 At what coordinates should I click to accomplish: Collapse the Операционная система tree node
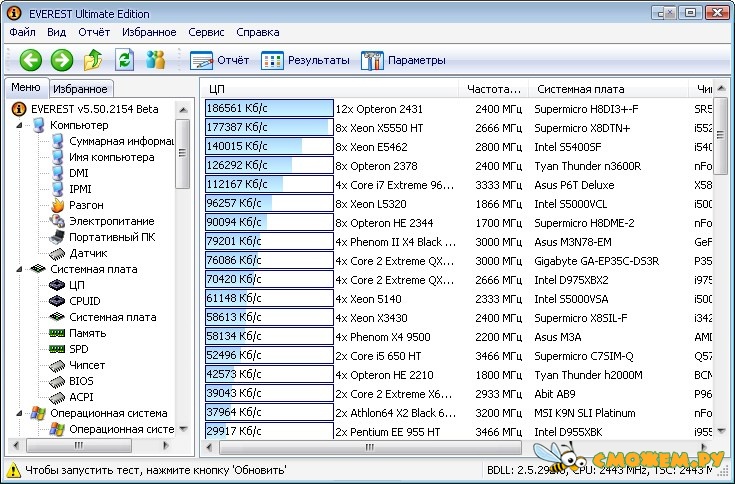coord(19,413)
